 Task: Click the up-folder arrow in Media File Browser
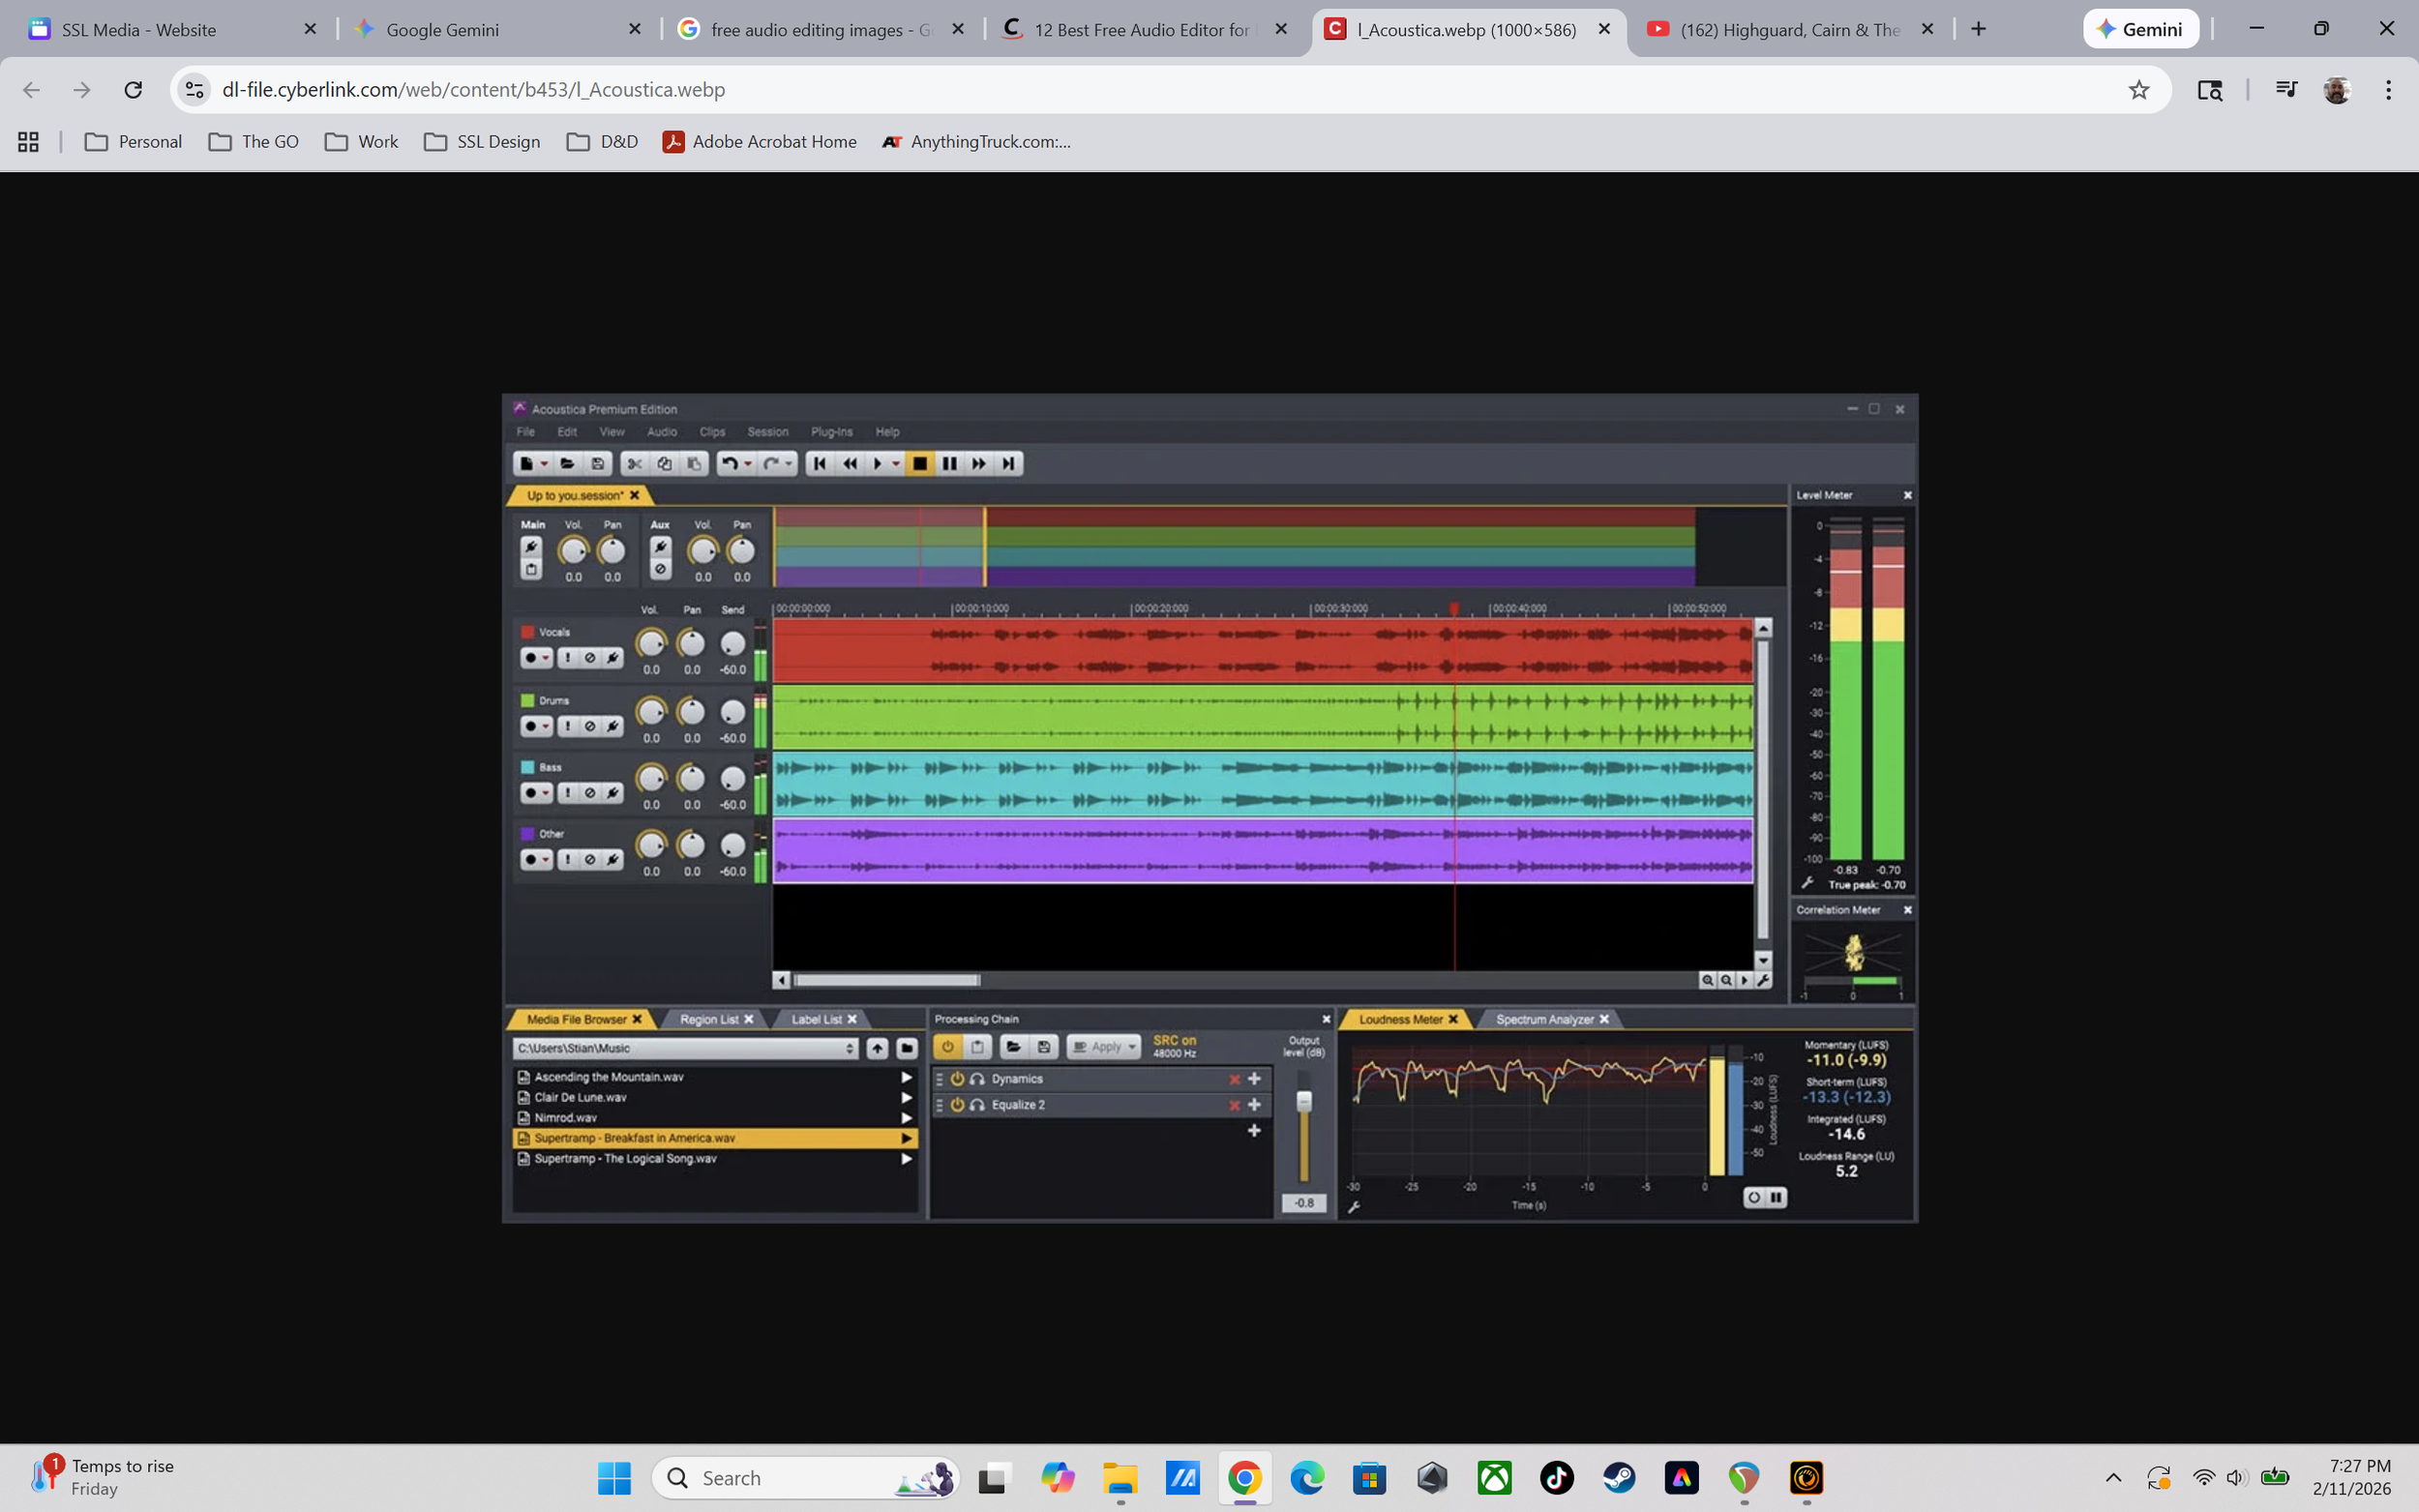877,1048
